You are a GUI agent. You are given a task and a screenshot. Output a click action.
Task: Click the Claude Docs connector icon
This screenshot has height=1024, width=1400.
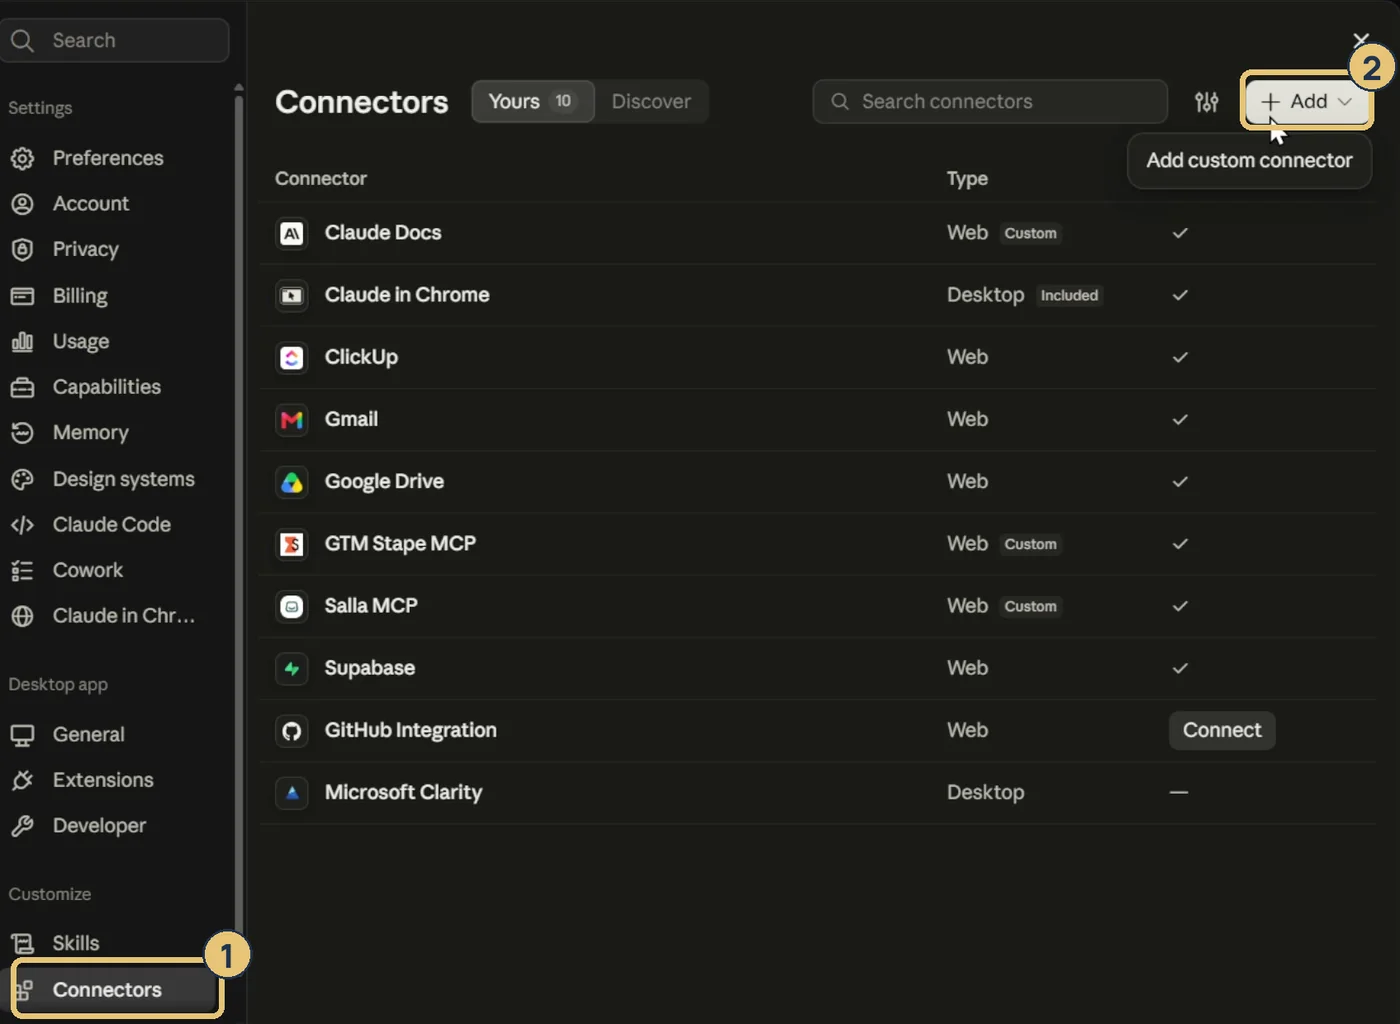[x=291, y=233]
